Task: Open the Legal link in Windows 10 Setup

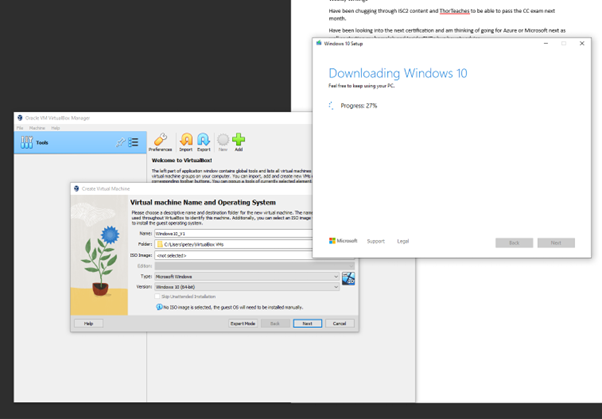Action: coord(403,241)
